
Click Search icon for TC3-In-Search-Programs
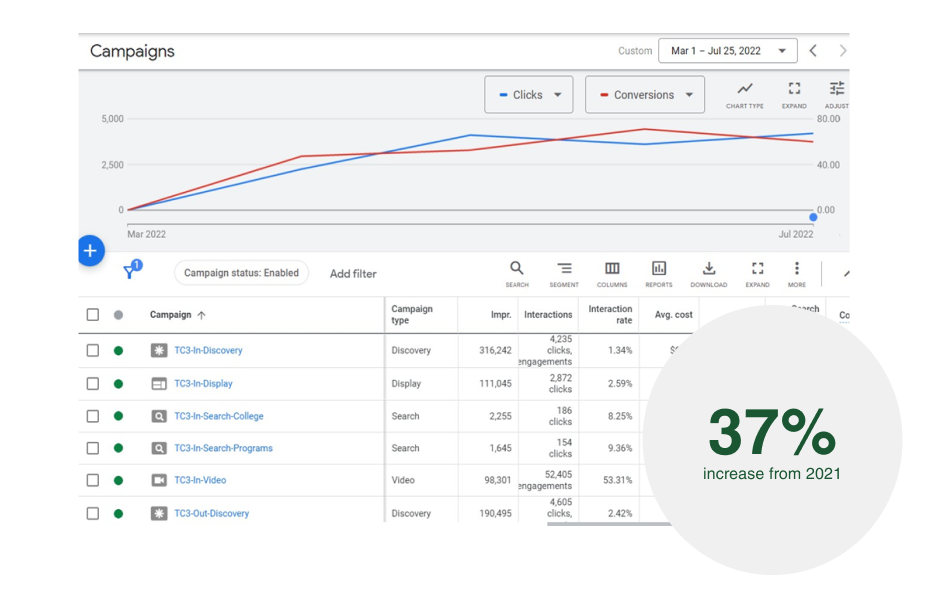(159, 448)
